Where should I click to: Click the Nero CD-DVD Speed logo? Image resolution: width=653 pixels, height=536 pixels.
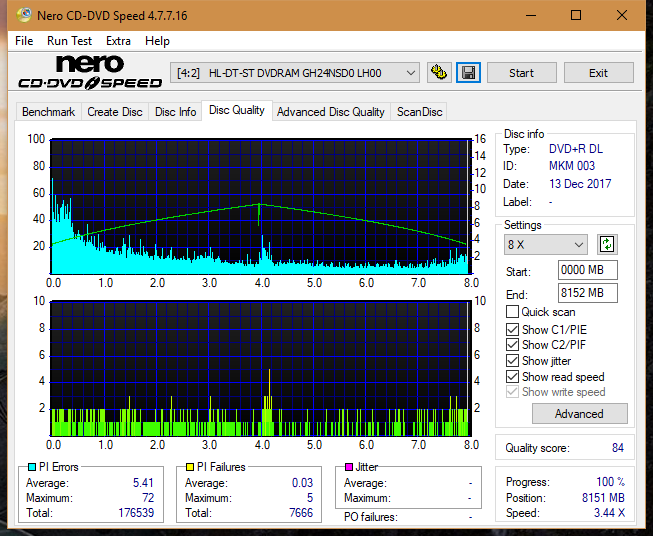point(90,72)
